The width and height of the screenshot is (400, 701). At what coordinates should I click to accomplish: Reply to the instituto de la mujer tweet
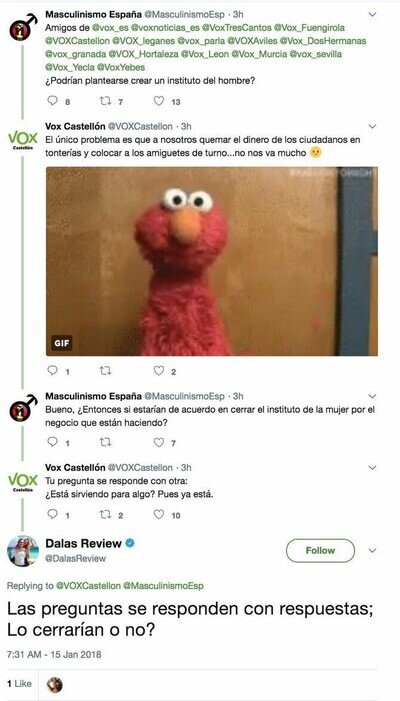tap(53, 442)
